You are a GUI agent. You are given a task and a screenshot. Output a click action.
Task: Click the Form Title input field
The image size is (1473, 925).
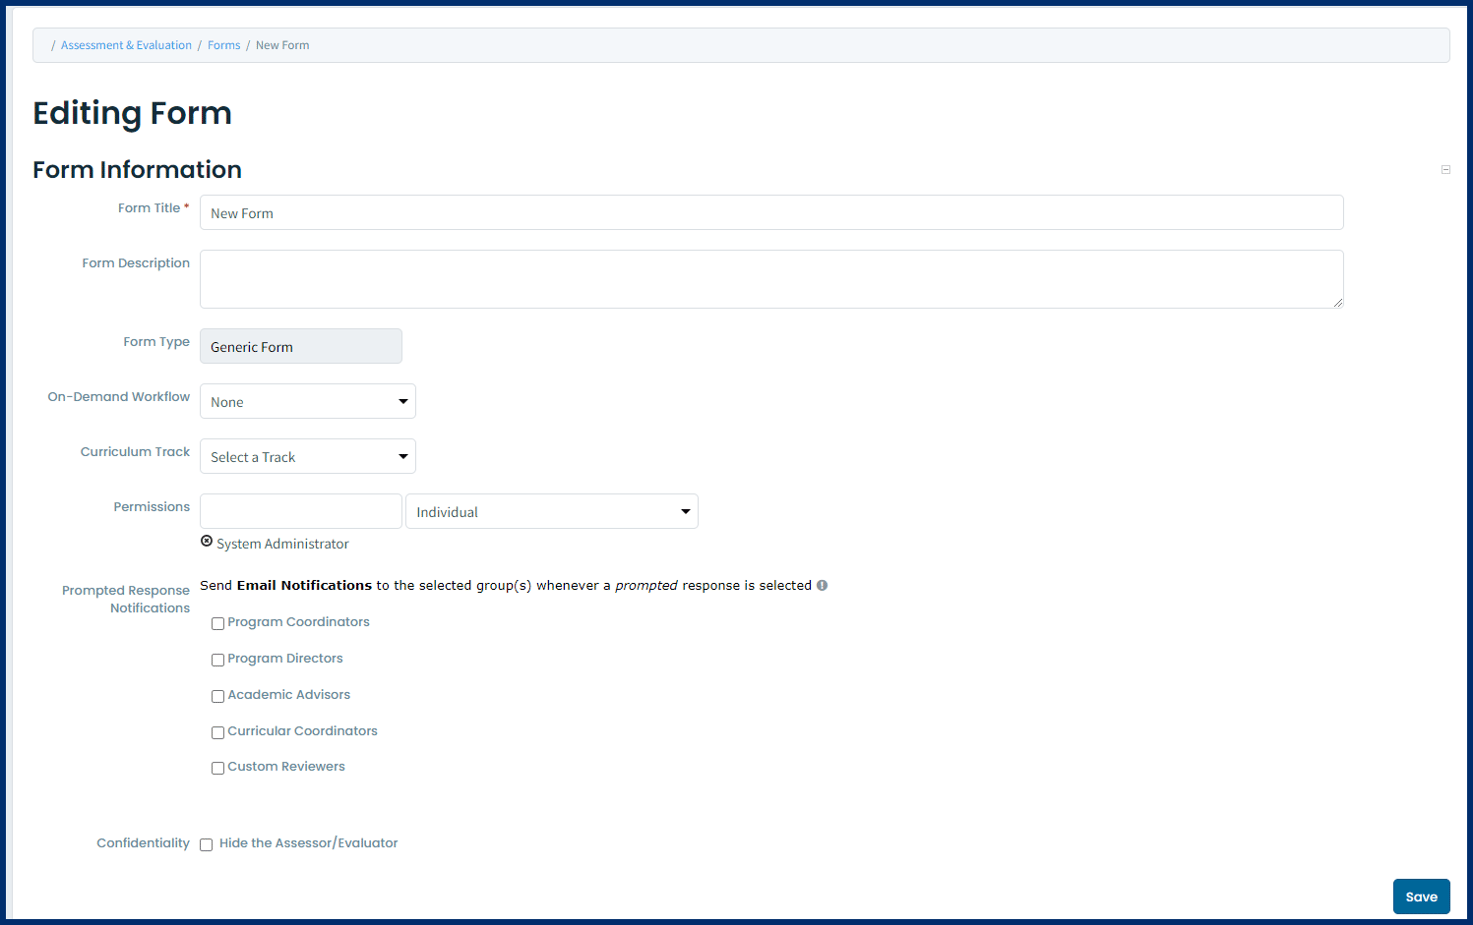coord(770,212)
